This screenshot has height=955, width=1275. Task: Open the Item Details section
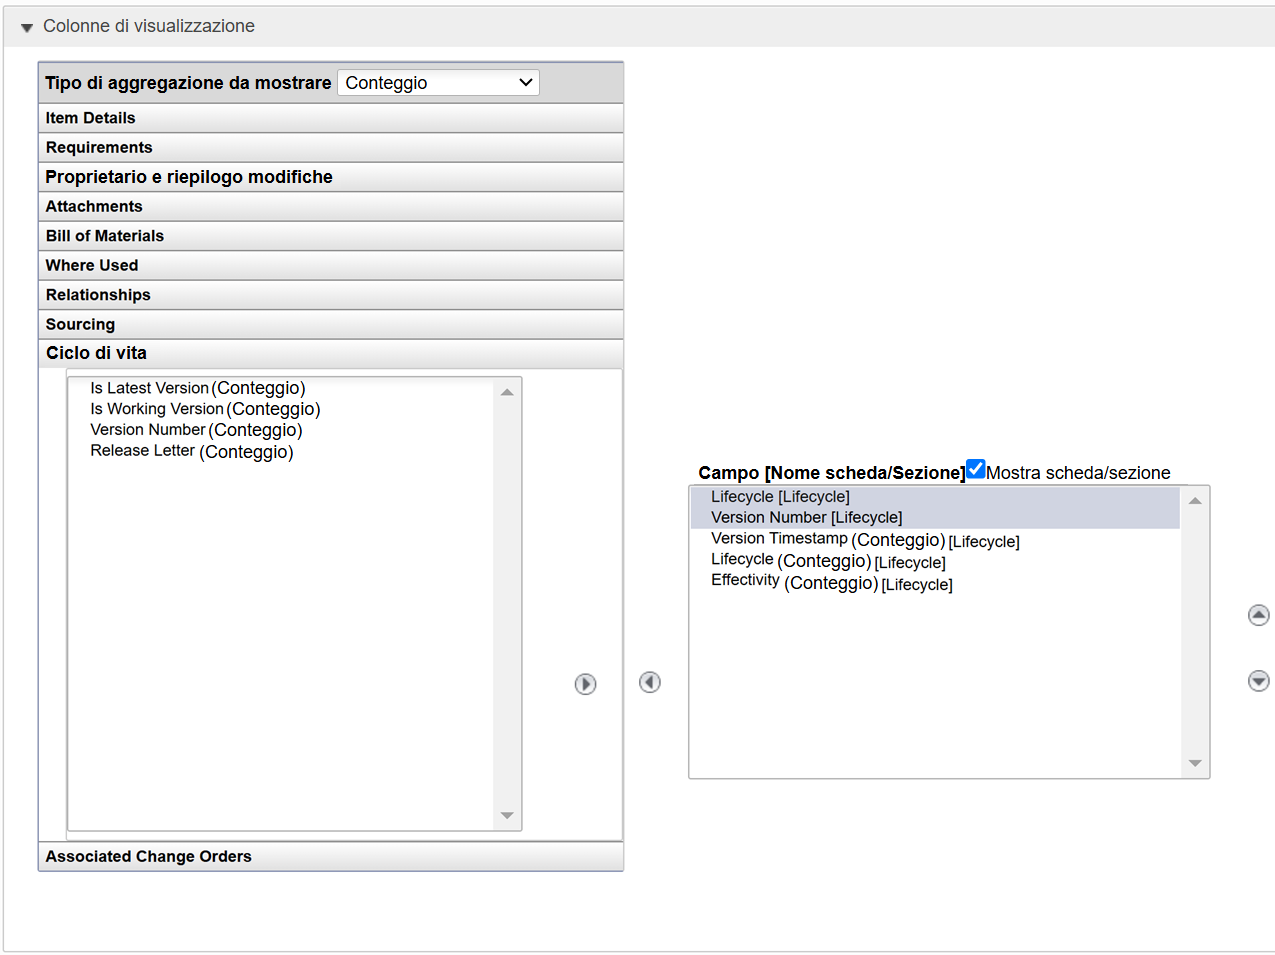88,117
